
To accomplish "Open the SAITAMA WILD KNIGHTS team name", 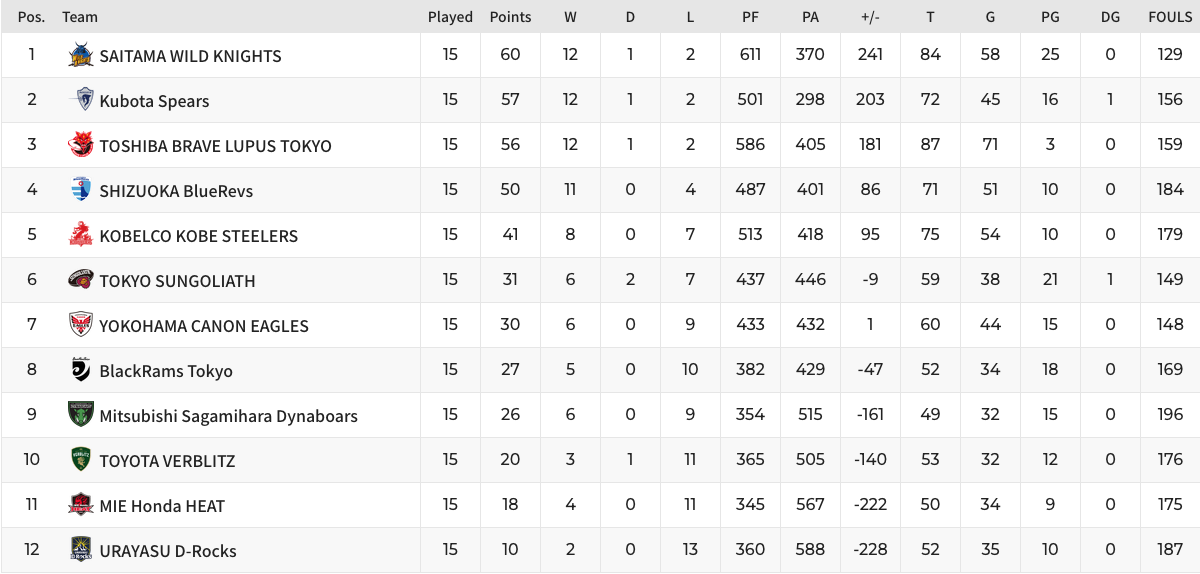I will 190,56.
